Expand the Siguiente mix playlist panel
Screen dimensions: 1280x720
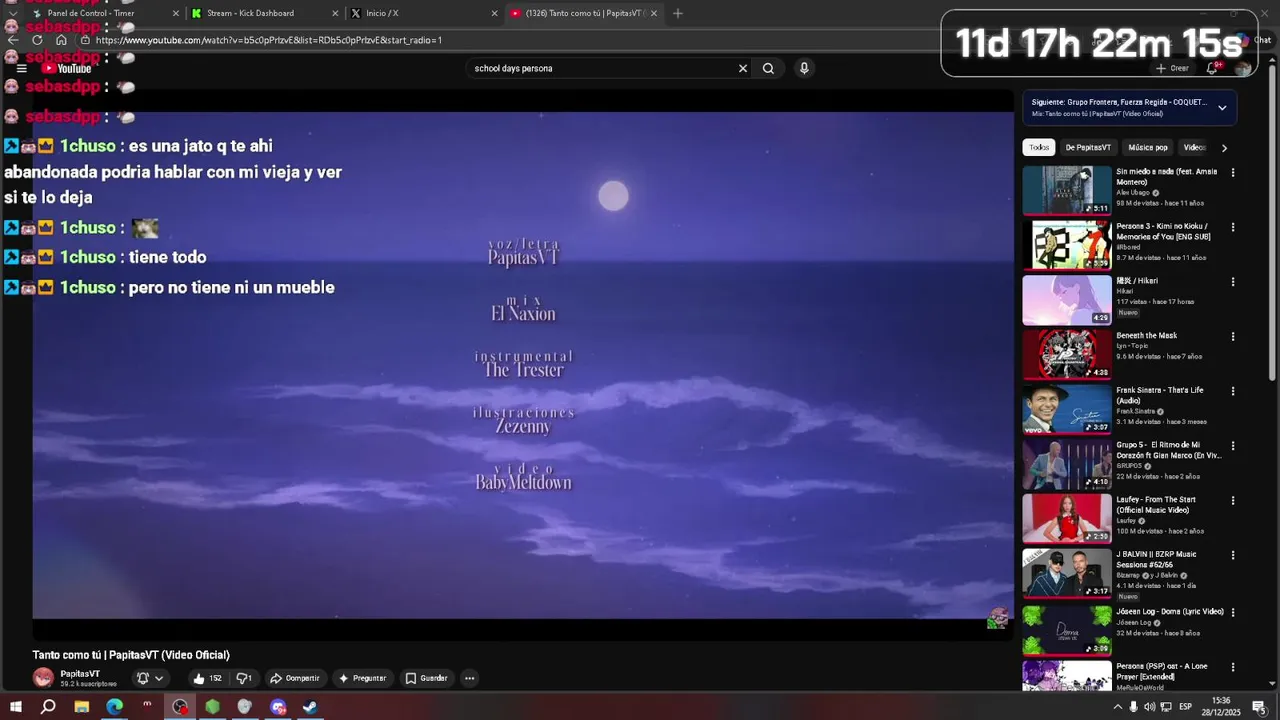click(x=1222, y=107)
